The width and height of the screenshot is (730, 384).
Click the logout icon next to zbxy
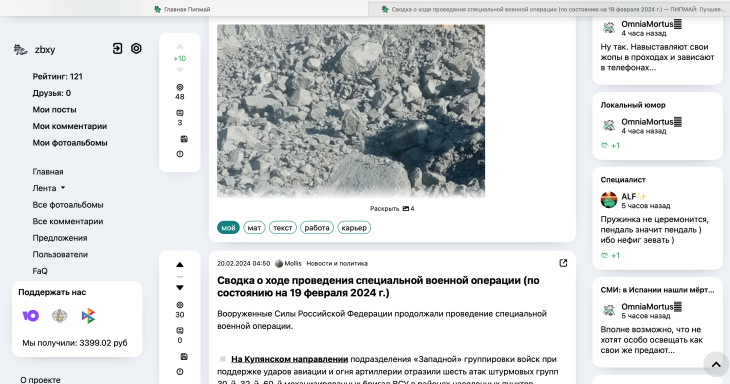click(x=117, y=48)
